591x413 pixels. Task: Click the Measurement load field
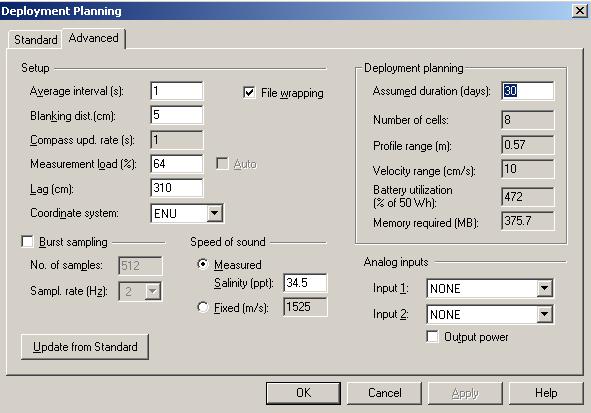176,164
